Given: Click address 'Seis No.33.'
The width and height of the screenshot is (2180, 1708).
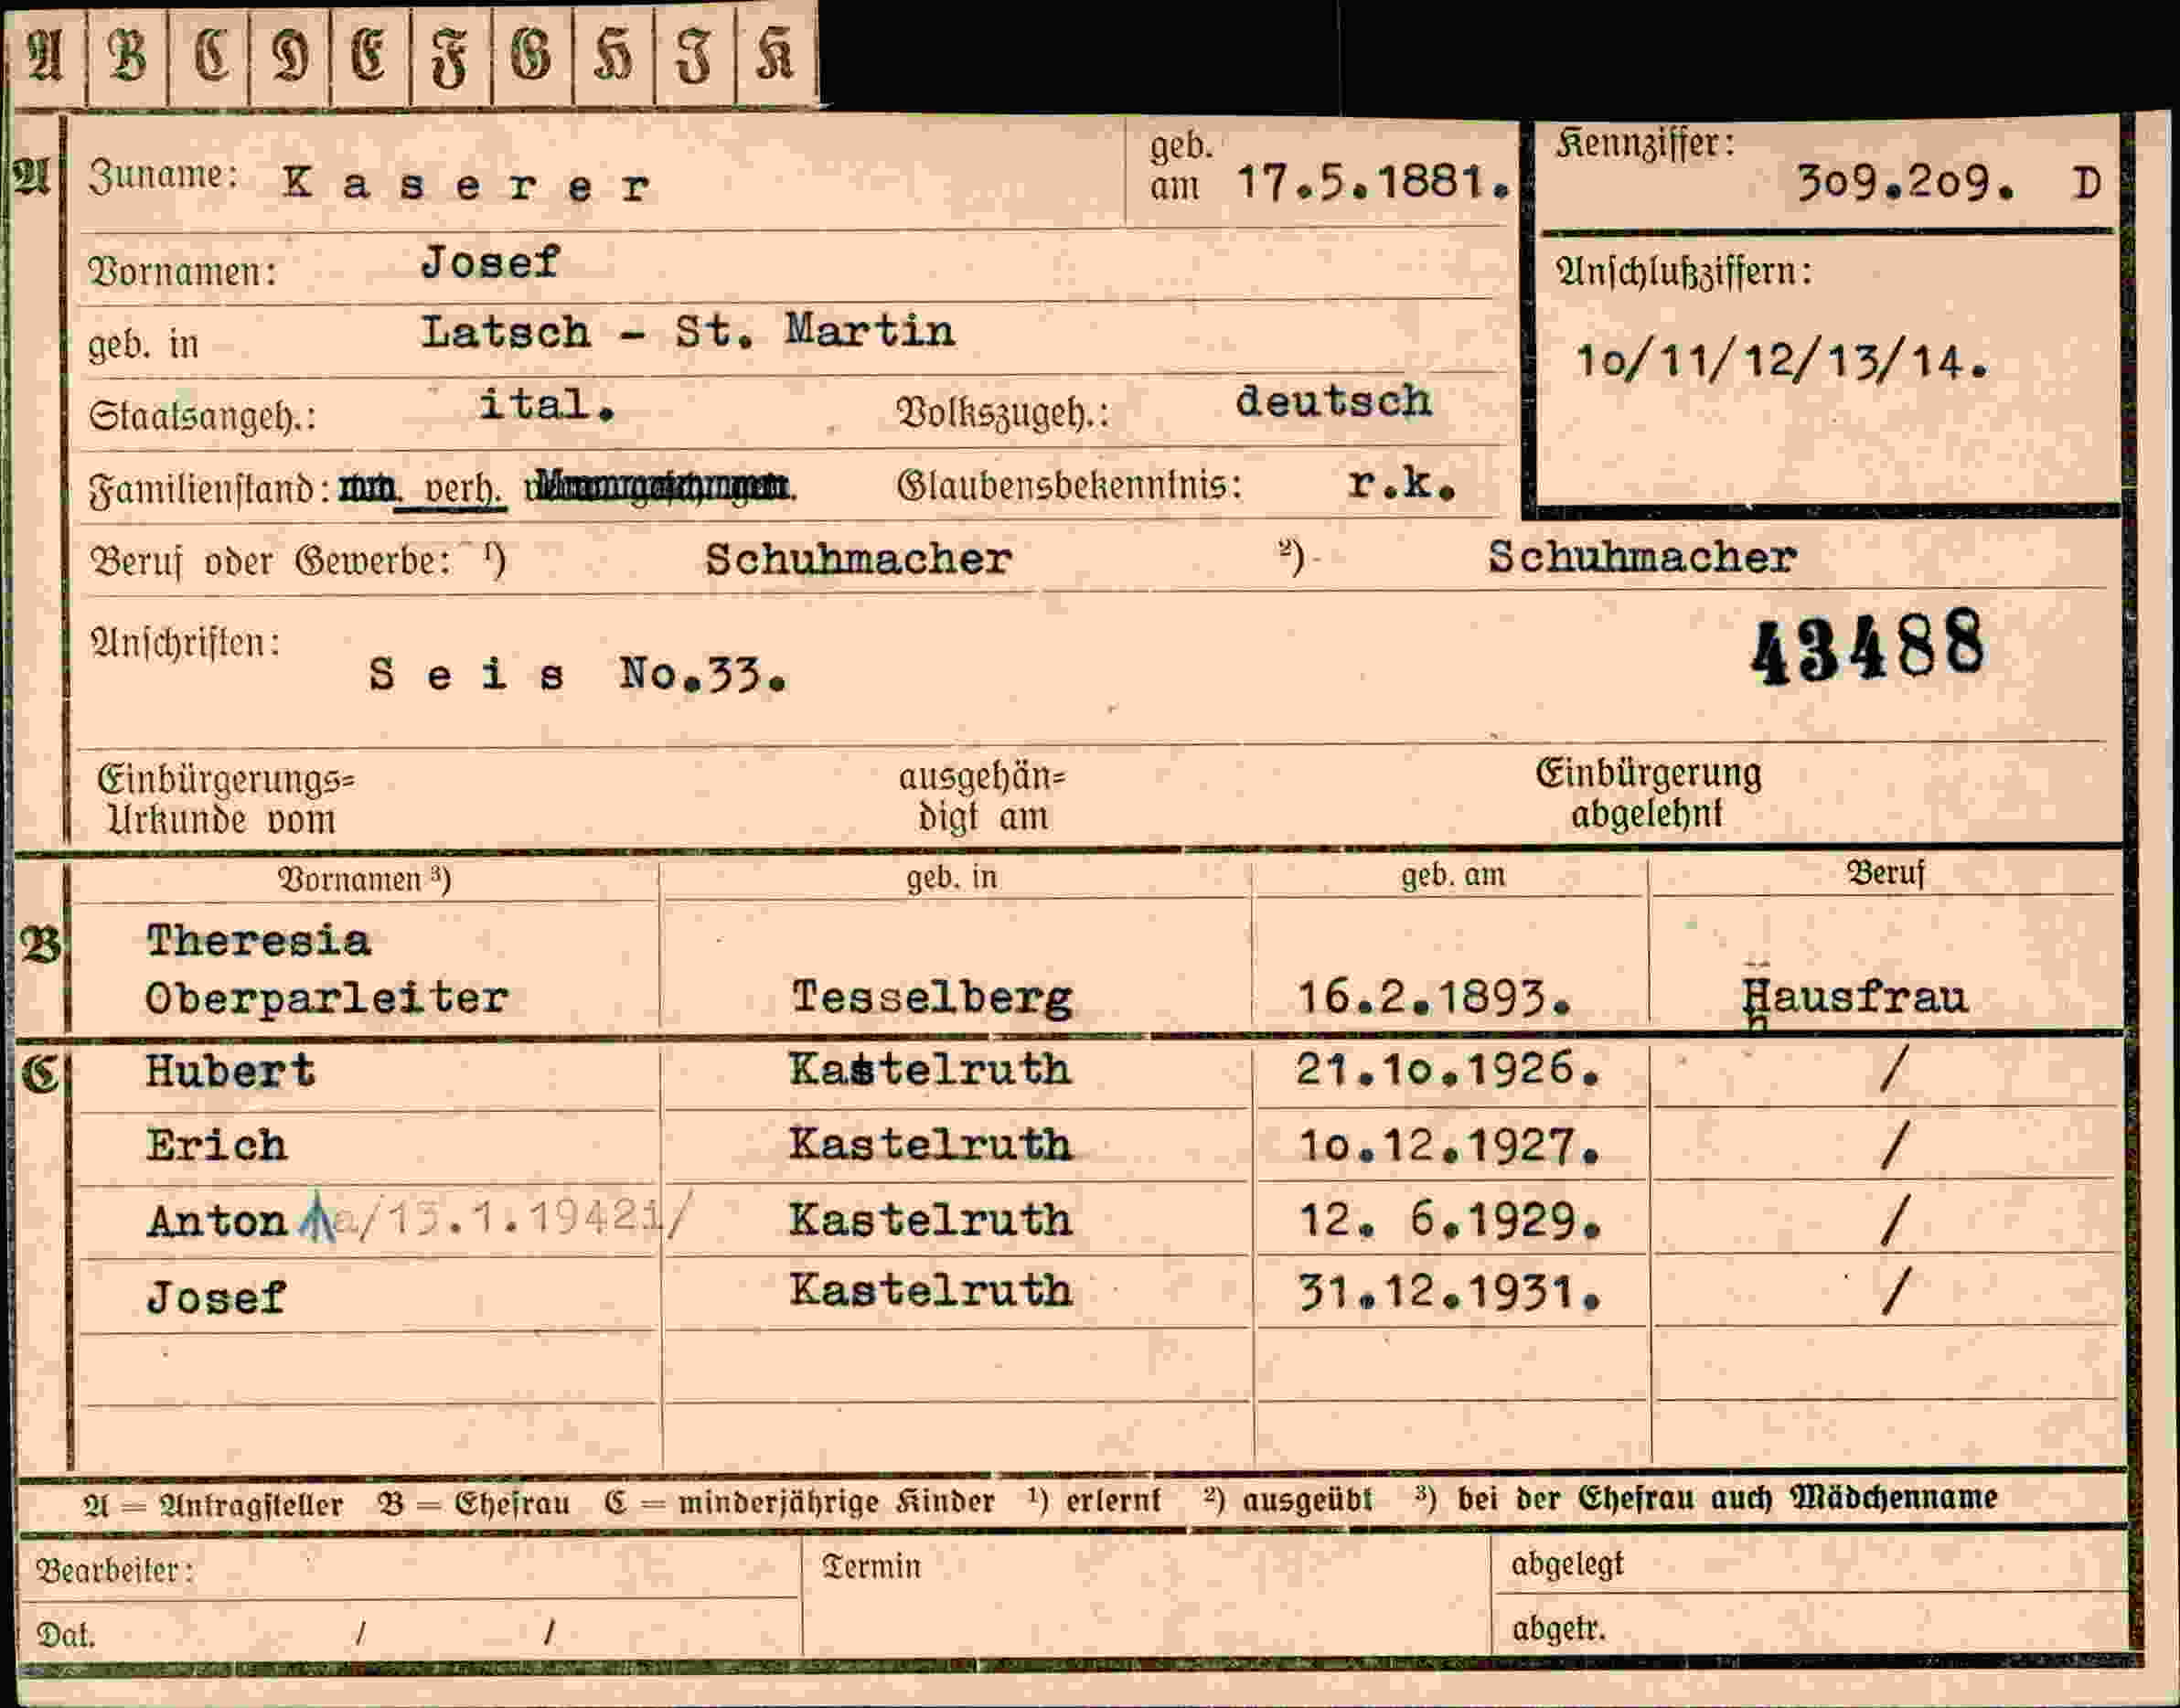Looking at the screenshot, I should click(577, 675).
